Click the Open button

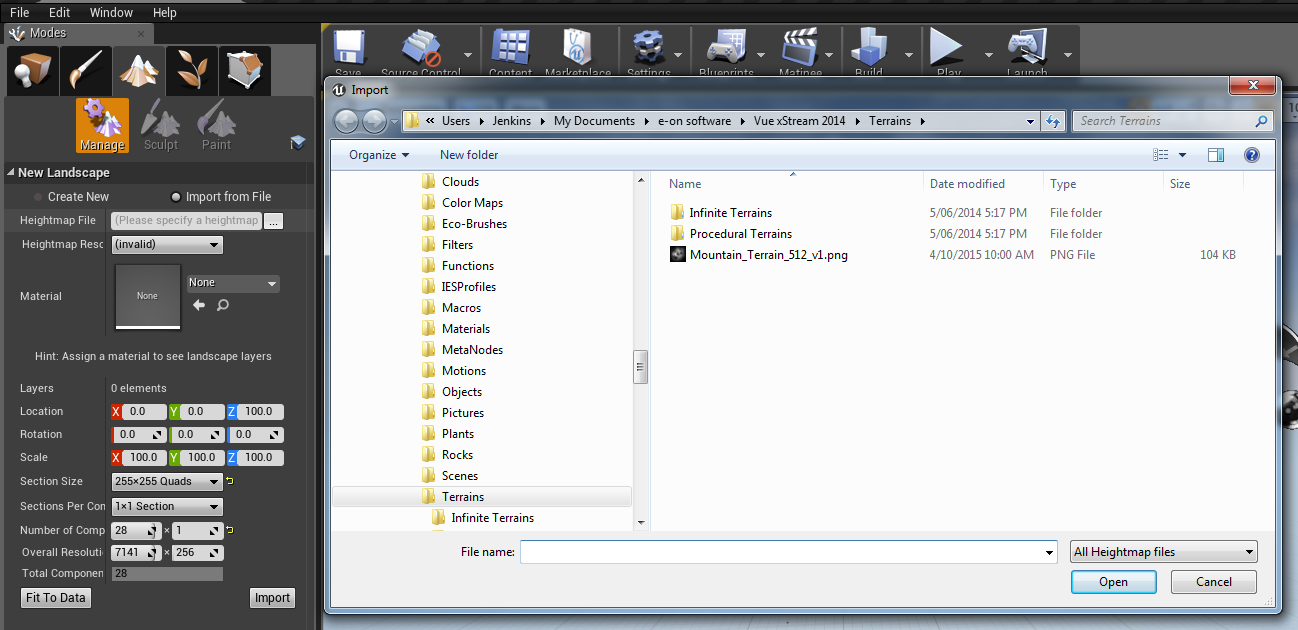coord(1113,582)
